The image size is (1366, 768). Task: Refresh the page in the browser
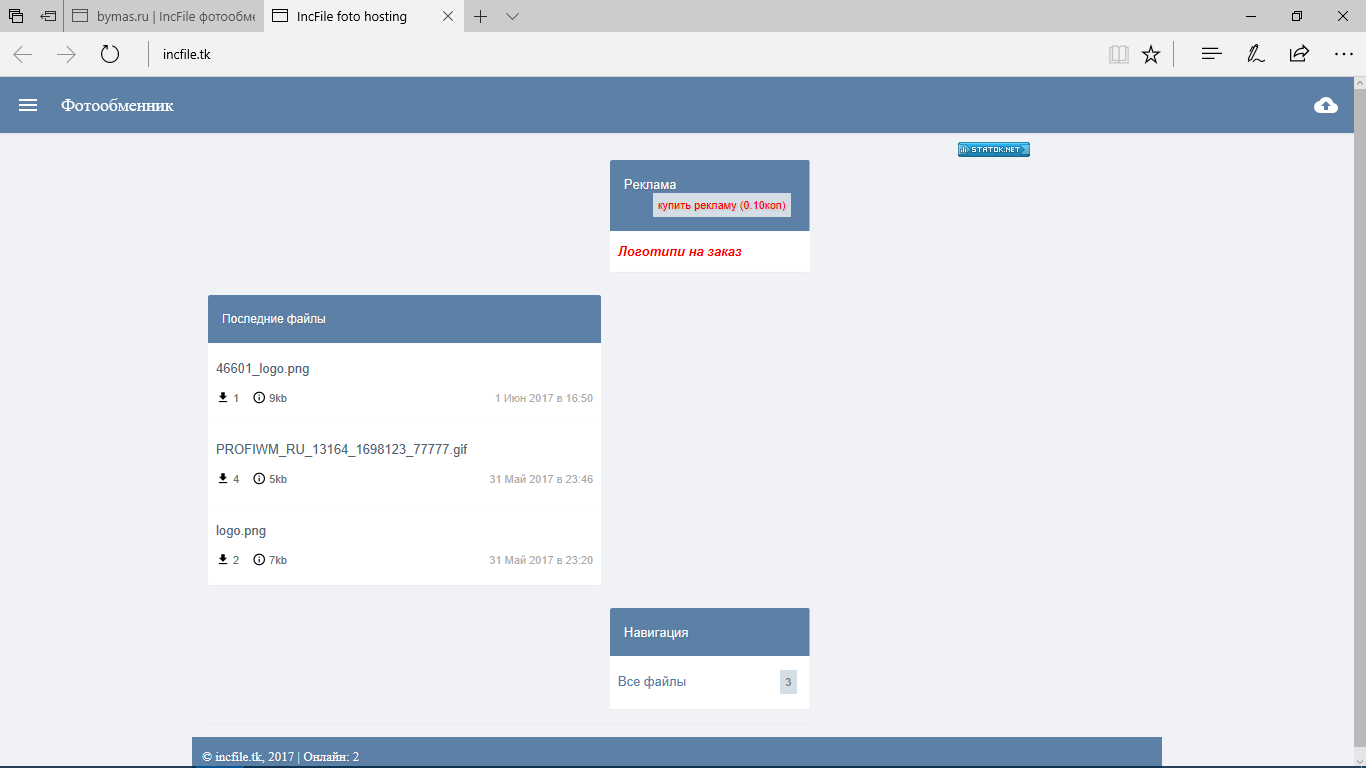[x=110, y=54]
